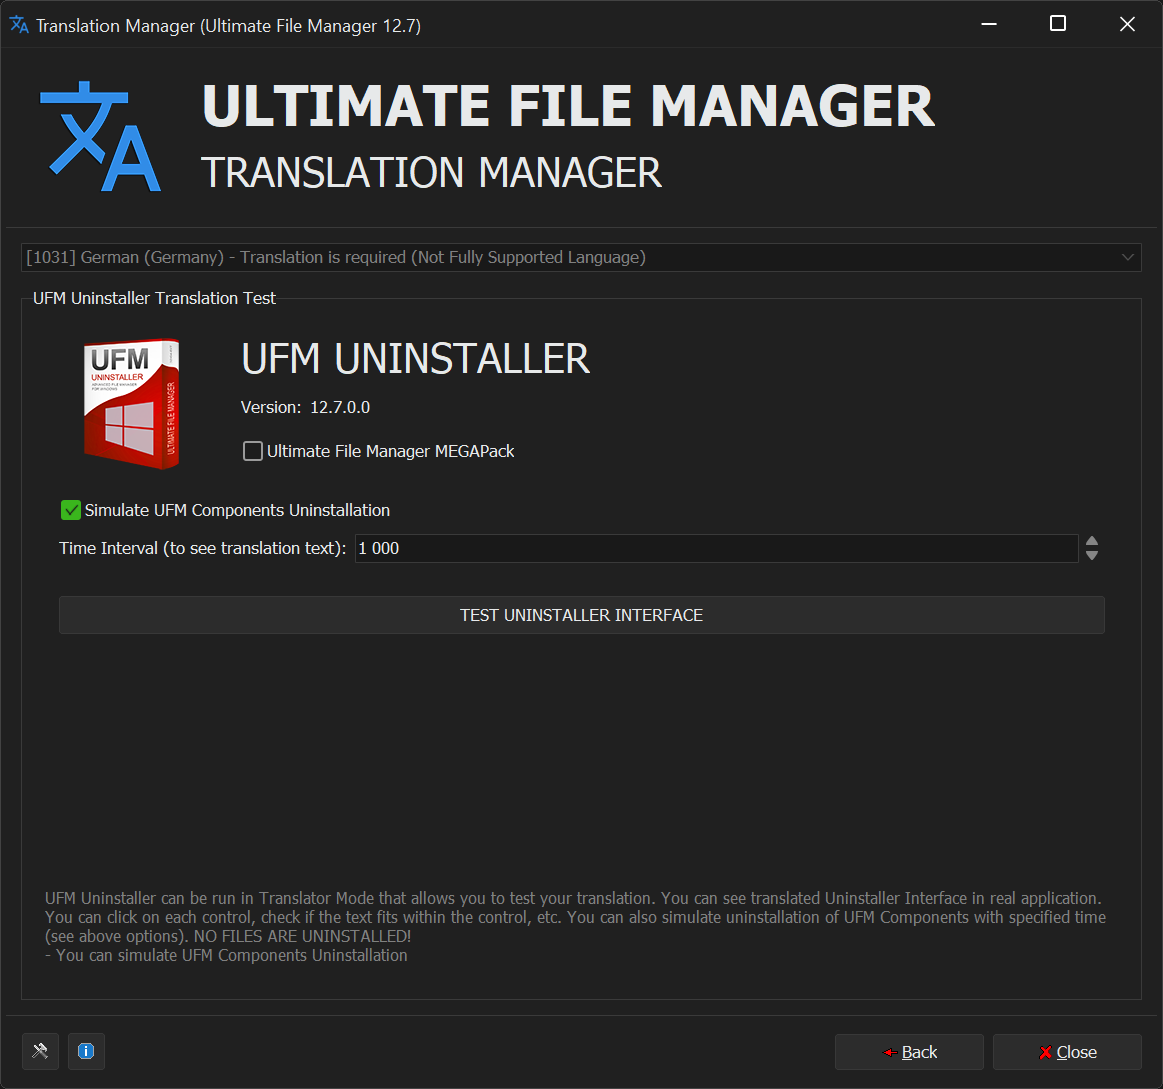1163x1089 pixels.
Task: Uncheck Simulate UFM Components Uninstallation
Action: (x=71, y=510)
